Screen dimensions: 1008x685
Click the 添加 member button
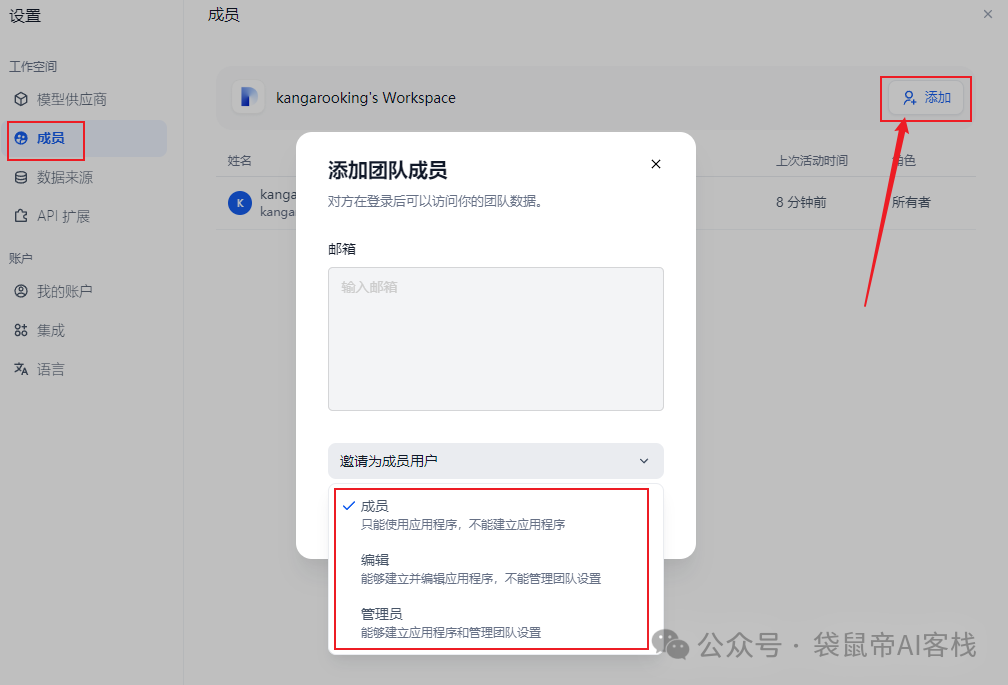tap(927, 98)
